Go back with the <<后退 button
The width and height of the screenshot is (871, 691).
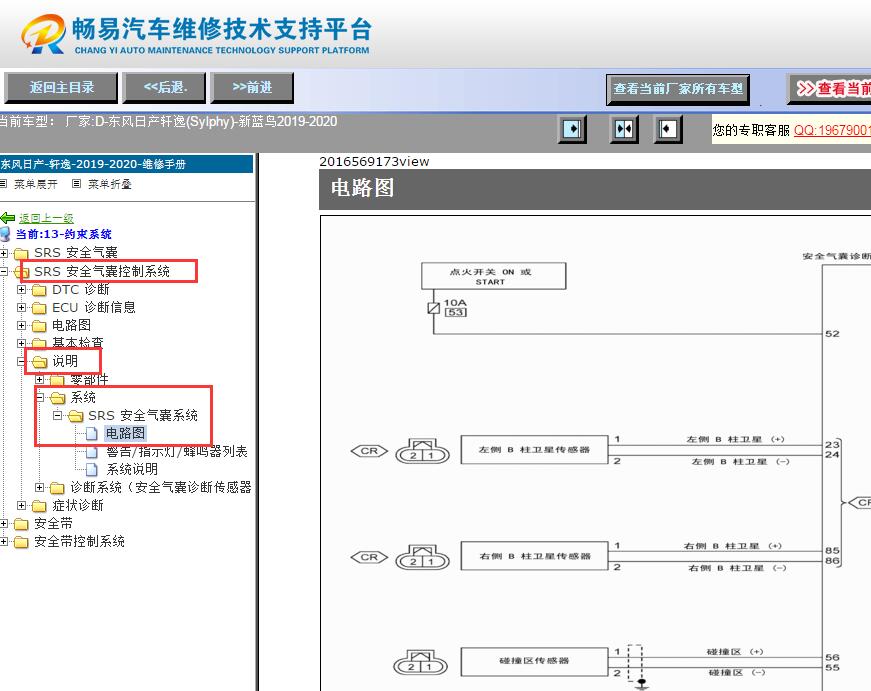coord(164,87)
